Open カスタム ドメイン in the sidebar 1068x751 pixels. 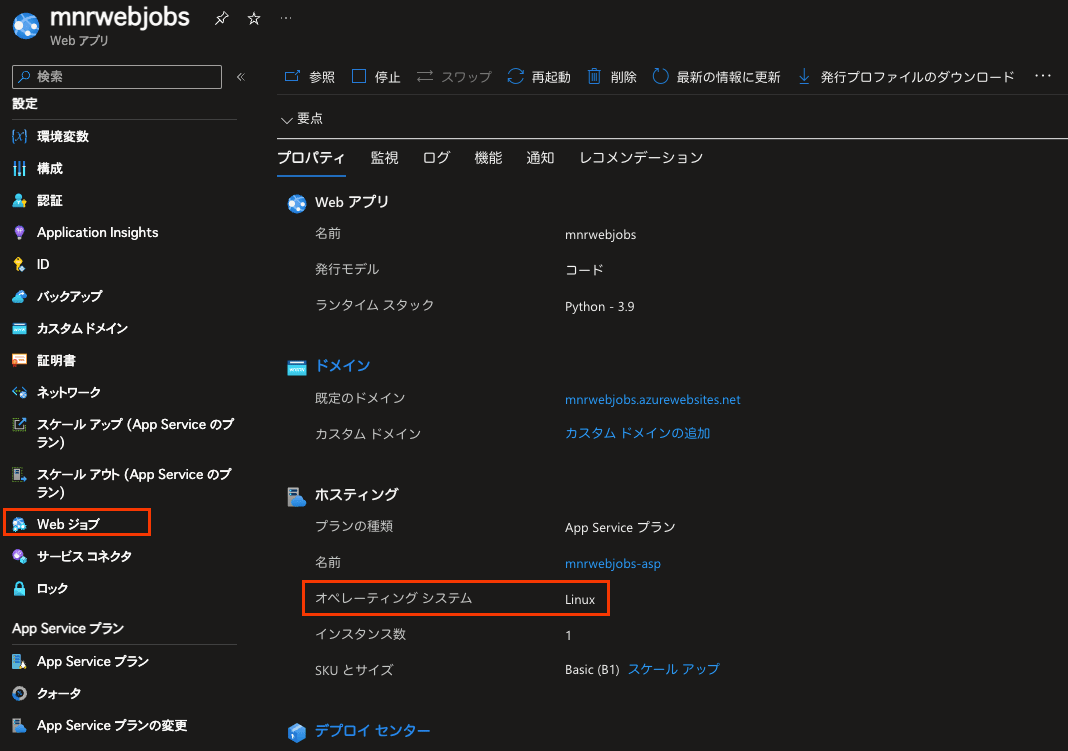tap(82, 328)
